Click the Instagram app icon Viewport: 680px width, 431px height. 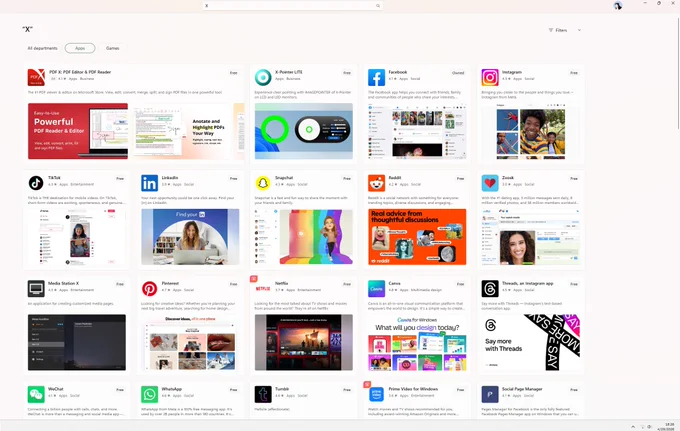click(x=490, y=77)
